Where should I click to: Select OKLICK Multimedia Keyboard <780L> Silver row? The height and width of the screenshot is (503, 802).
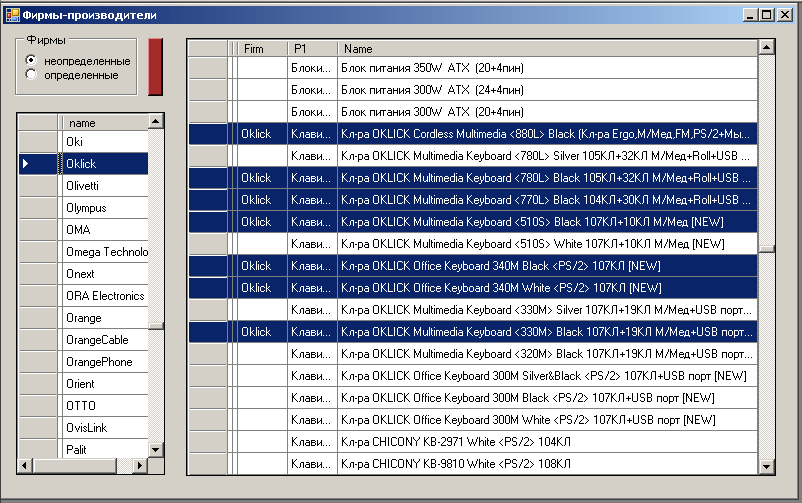pyautogui.click(x=473, y=156)
